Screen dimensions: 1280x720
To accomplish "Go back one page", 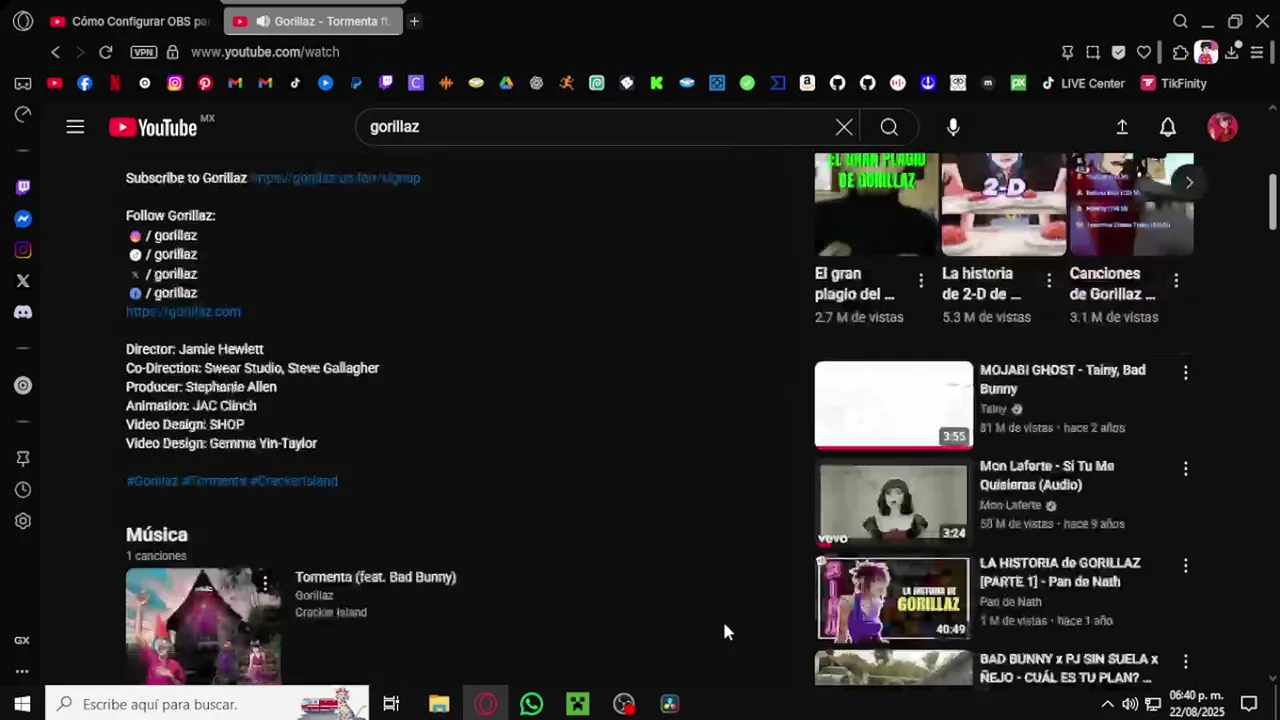I will point(56,52).
